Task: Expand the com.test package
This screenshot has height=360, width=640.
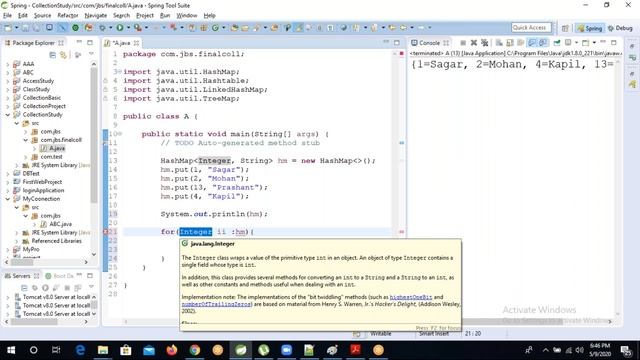Action: 25,157
